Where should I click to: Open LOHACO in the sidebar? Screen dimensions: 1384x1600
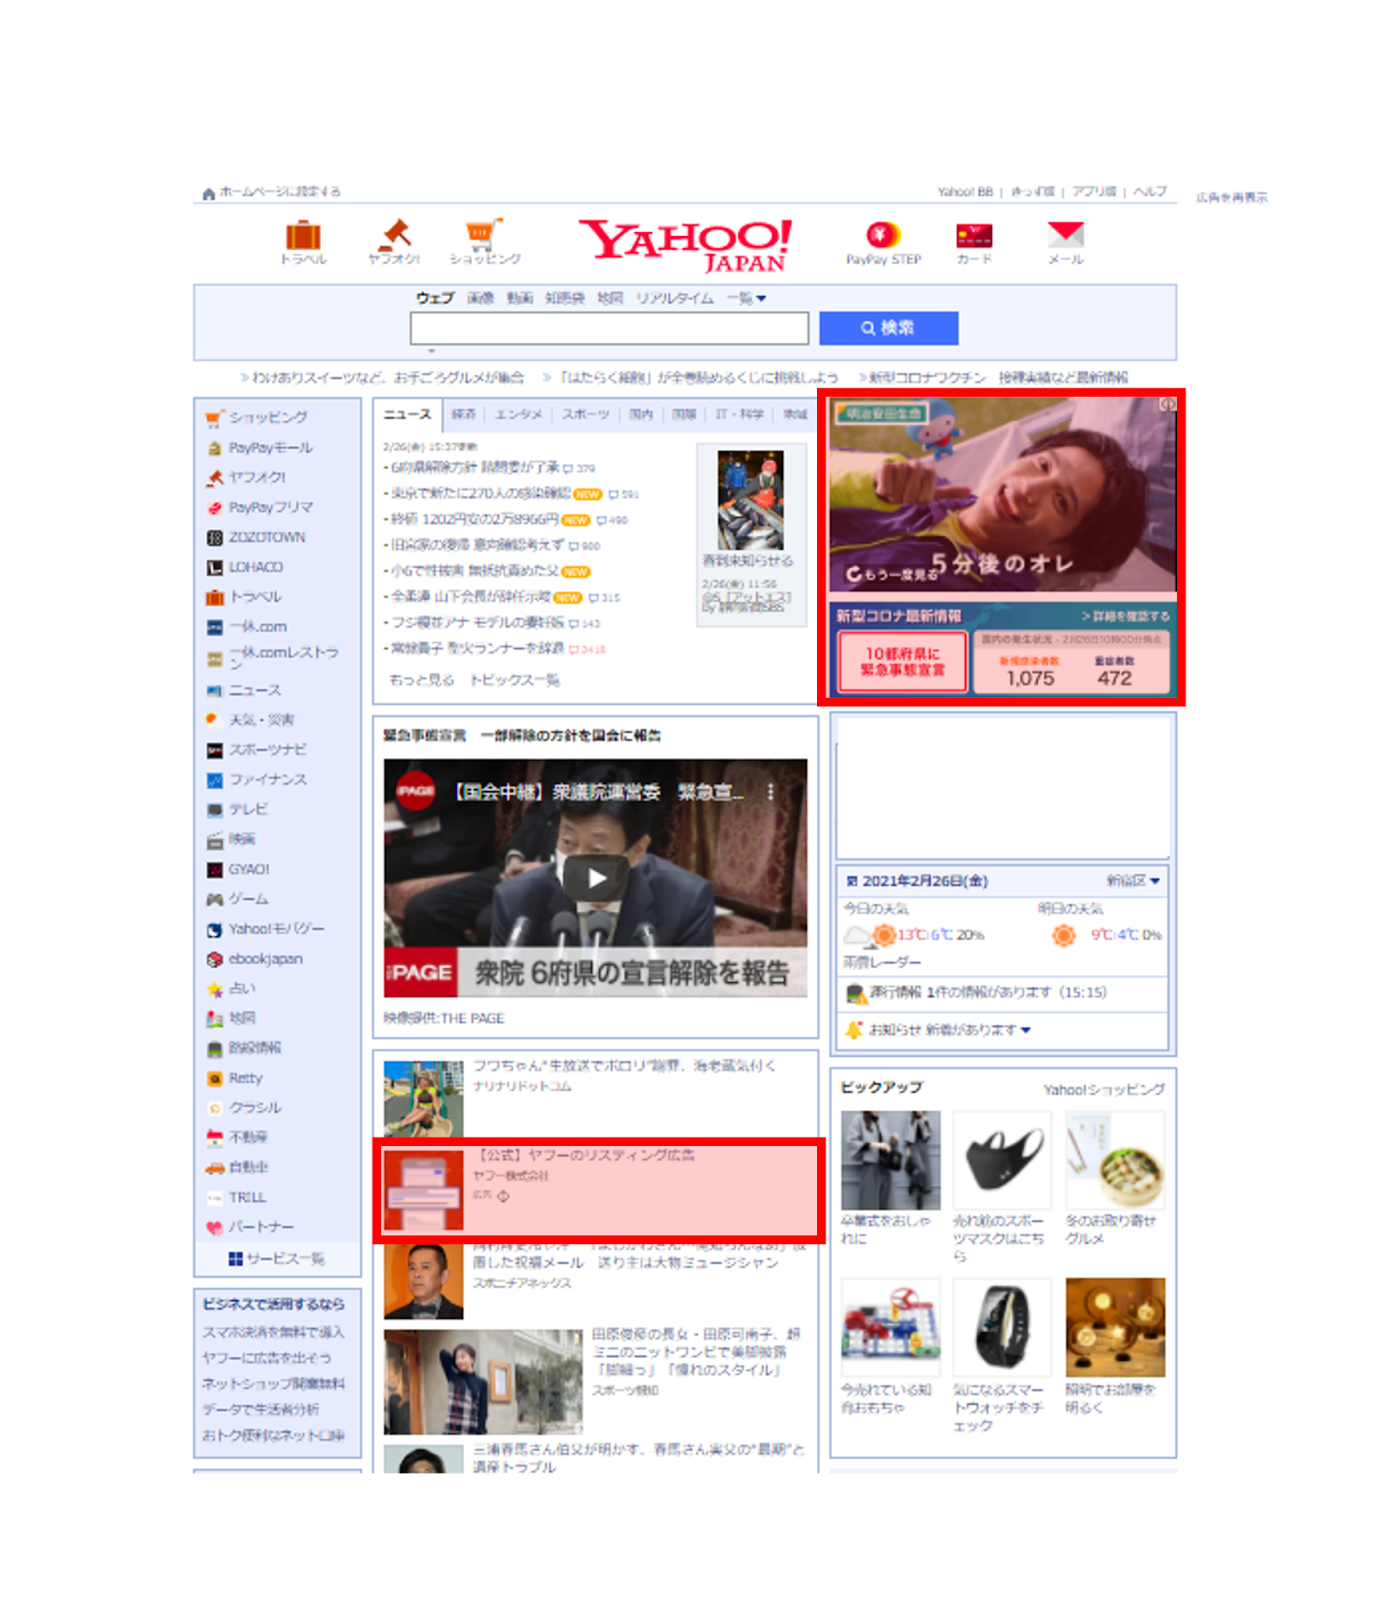click(255, 567)
